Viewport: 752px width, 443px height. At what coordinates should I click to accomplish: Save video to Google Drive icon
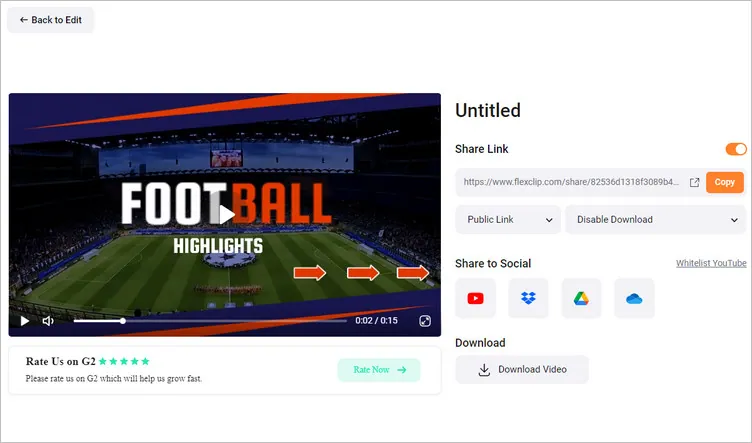click(x=581, y=298)
